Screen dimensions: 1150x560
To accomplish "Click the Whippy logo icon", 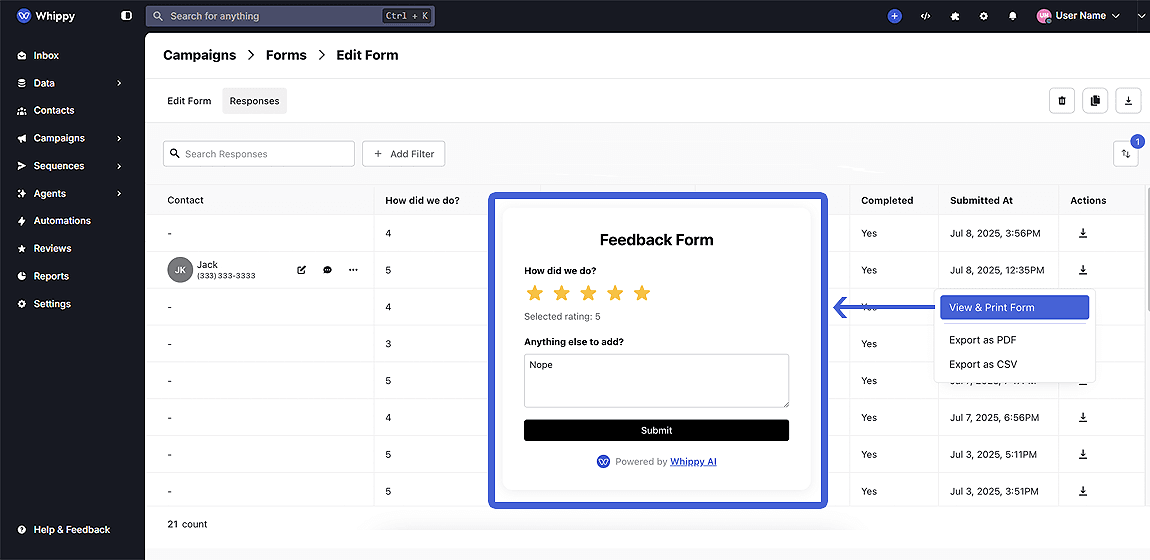I will point(24,15).
